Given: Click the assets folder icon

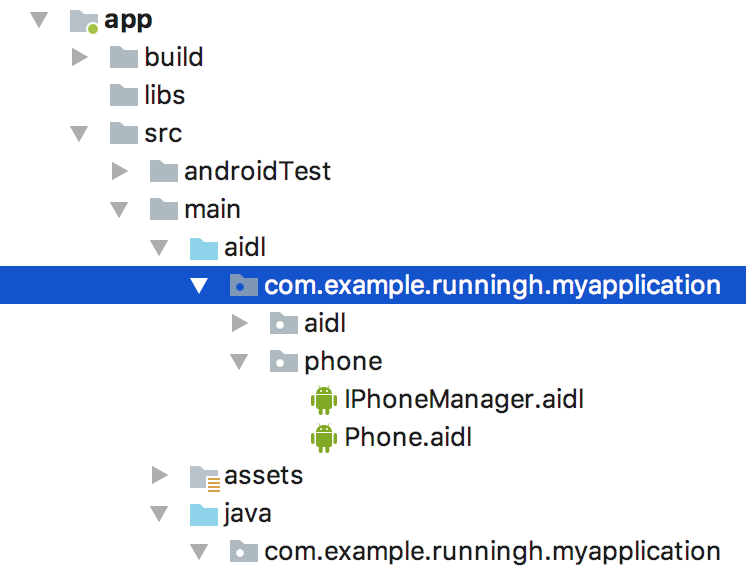Looking at the screenshot, I should coord(205,478).
